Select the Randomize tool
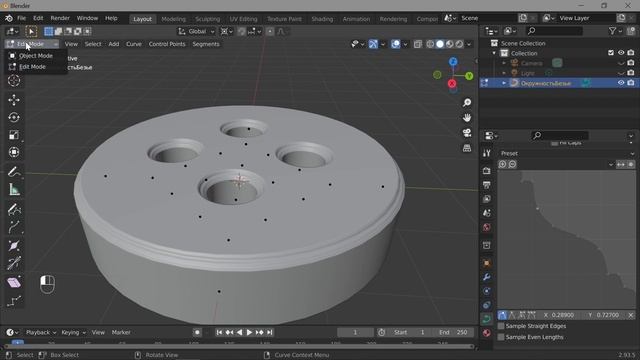 coord(14,301)
